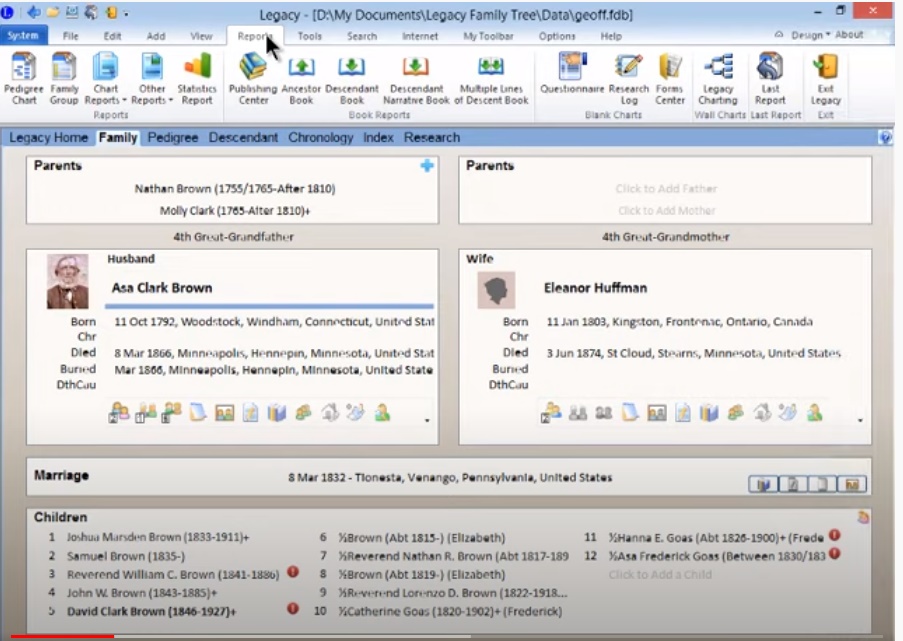Select child John W. Brown
This screenshot has height=641, width=903.
click(x=142, y=593)
